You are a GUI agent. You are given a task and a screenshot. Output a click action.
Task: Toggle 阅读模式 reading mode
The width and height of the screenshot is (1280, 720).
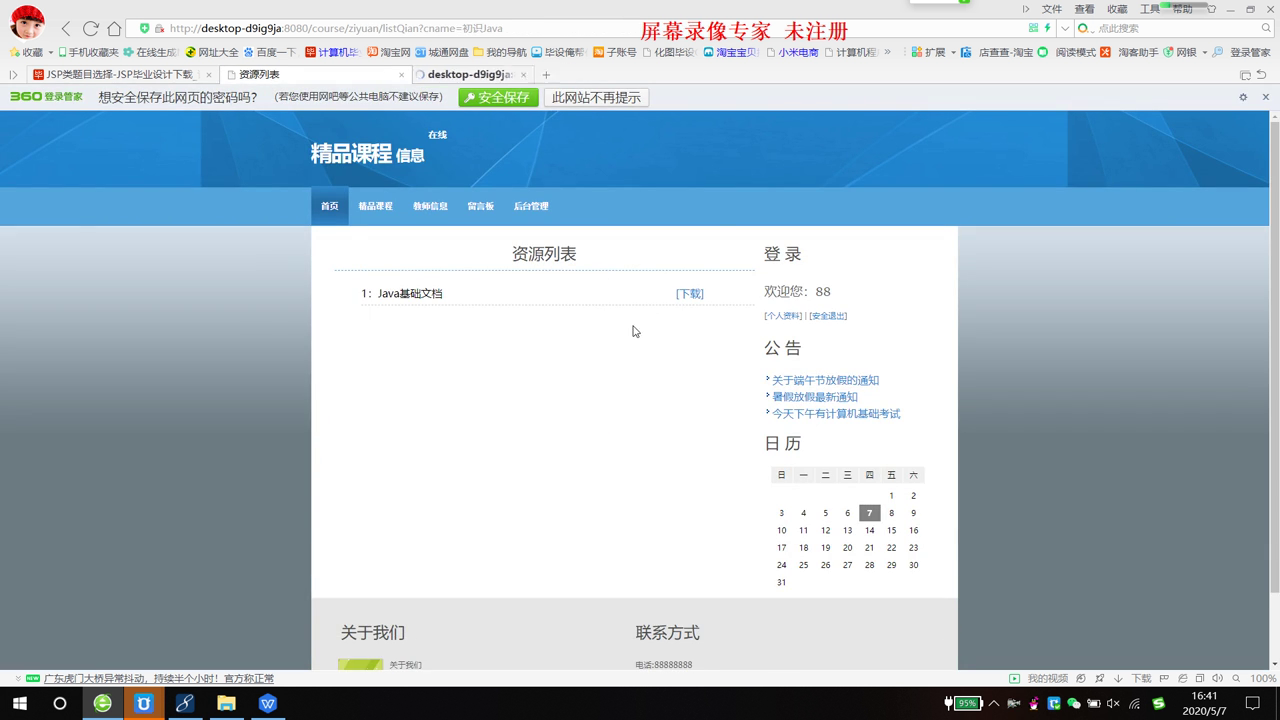(x=1068, y=52)
